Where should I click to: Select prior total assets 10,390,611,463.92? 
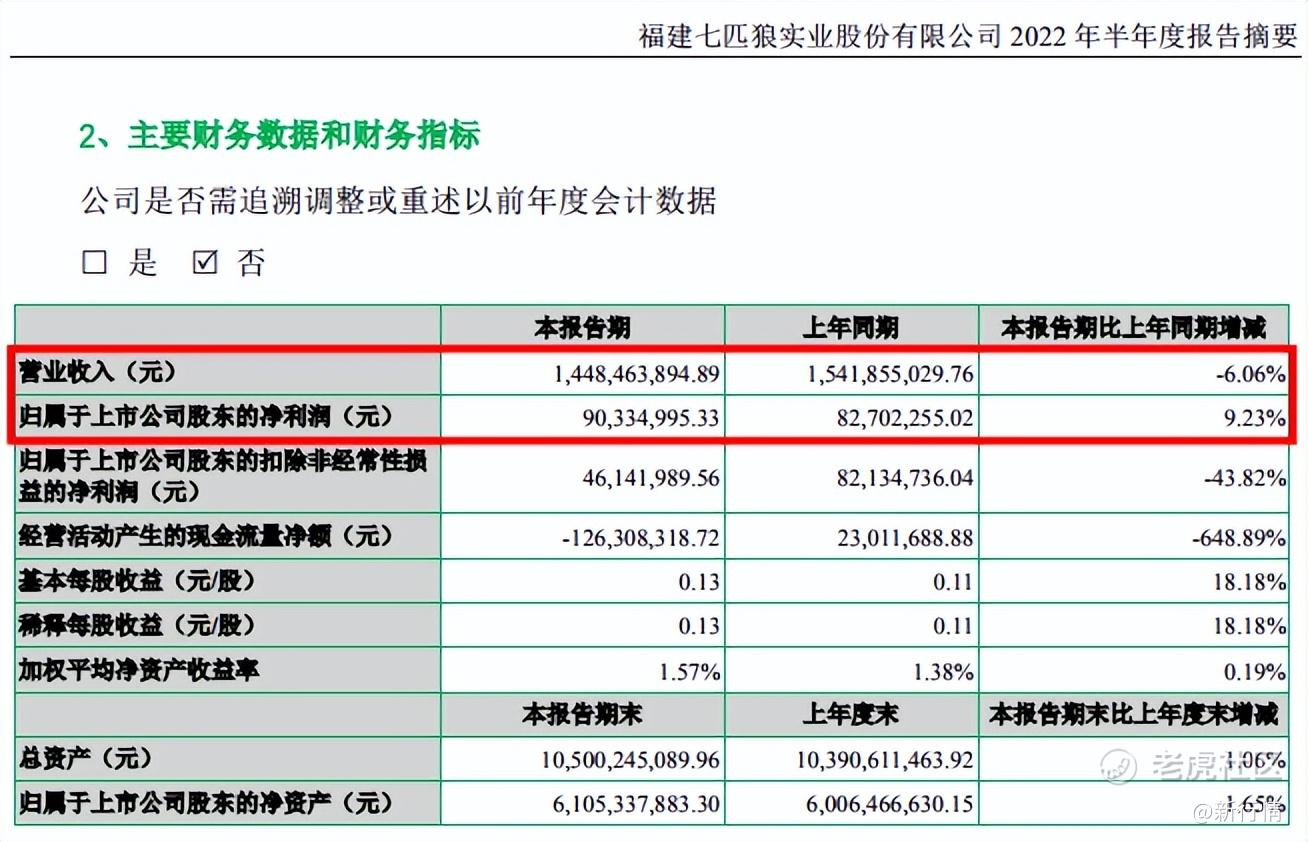[885, 760]
